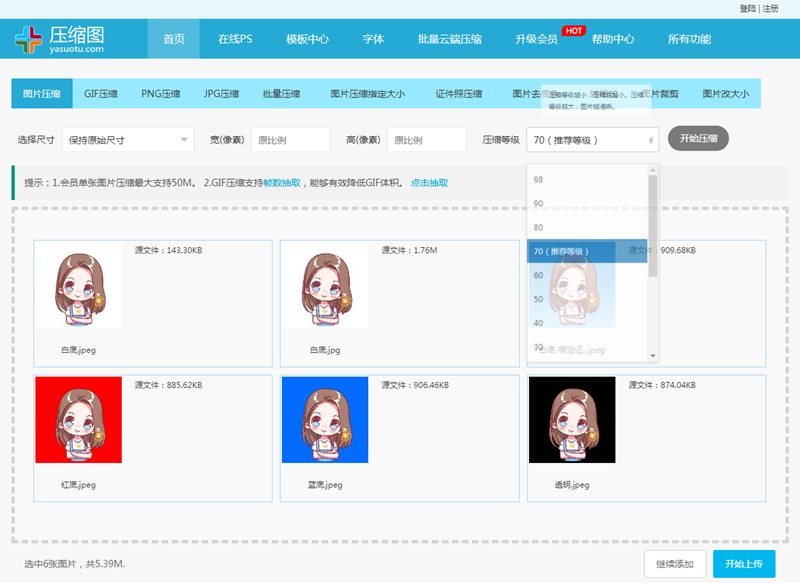Click the 注册 register link
This screenshot has height=583, width=800.
coord(770,9)
